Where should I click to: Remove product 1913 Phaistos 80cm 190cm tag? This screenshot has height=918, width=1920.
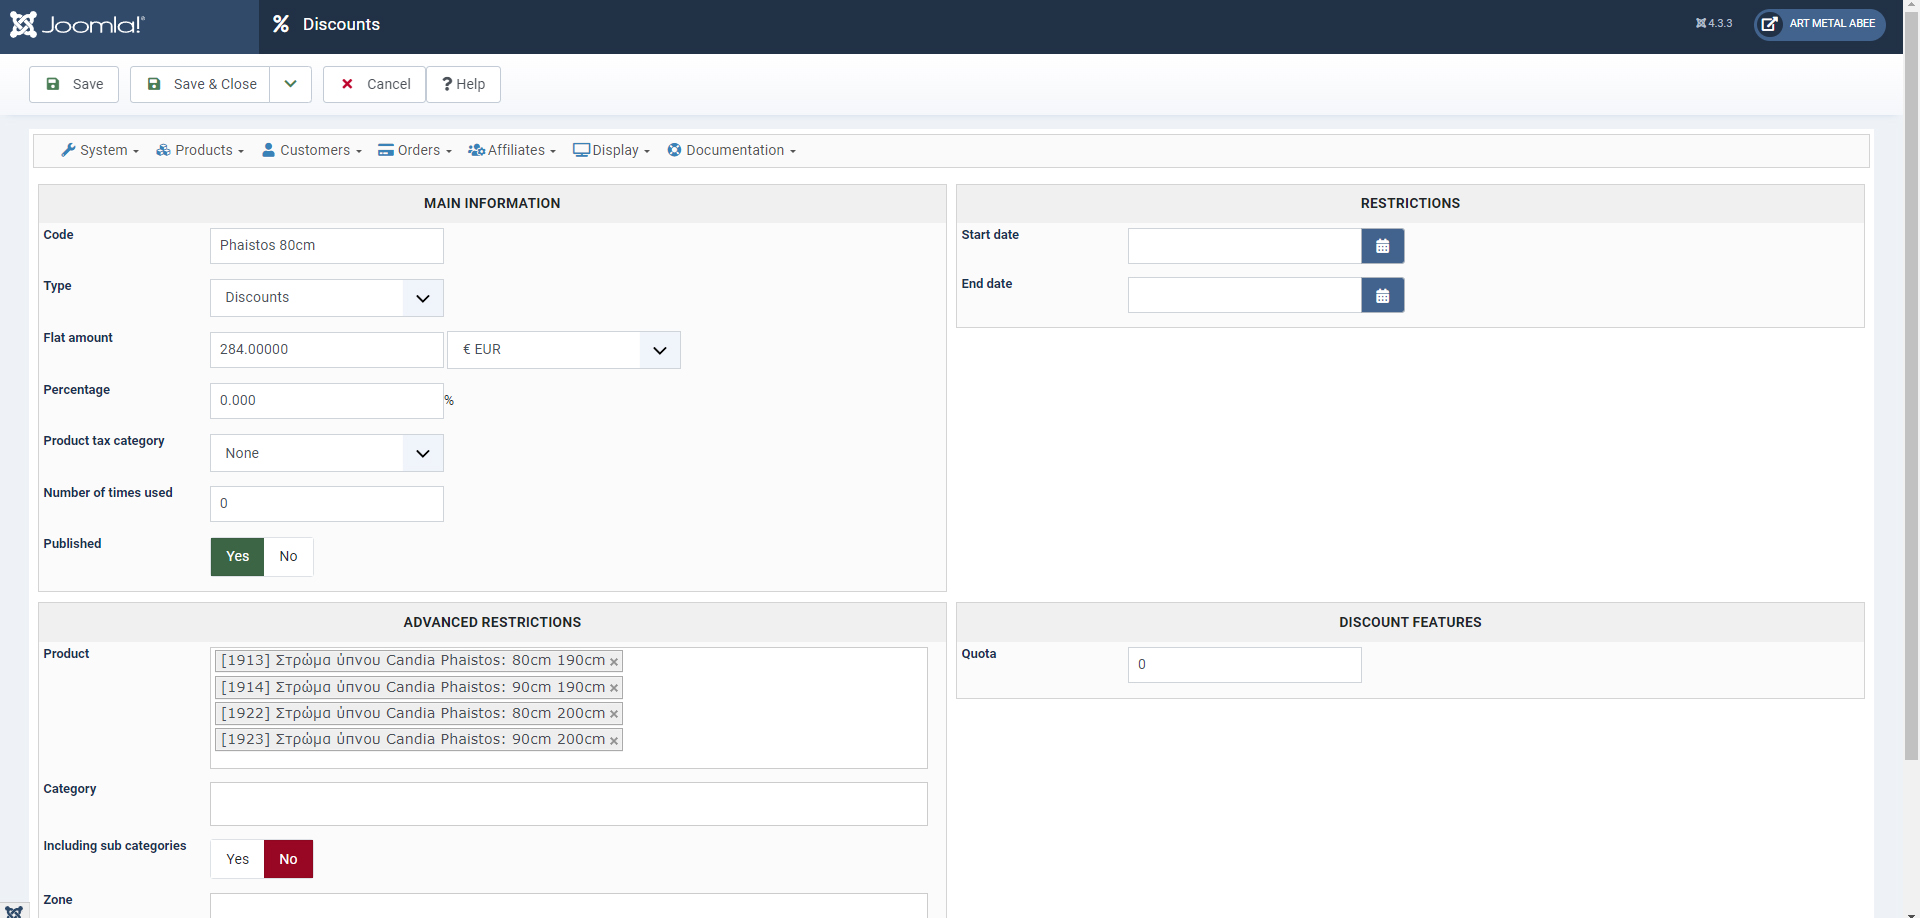coord(614,662)
